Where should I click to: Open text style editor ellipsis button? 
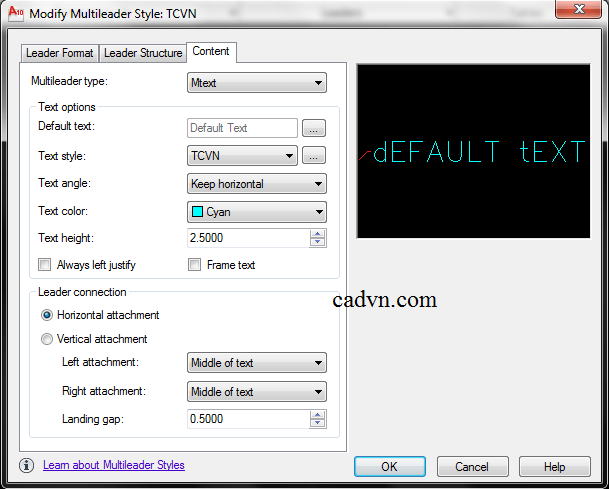pyautogui.click(x=314, y=156)
